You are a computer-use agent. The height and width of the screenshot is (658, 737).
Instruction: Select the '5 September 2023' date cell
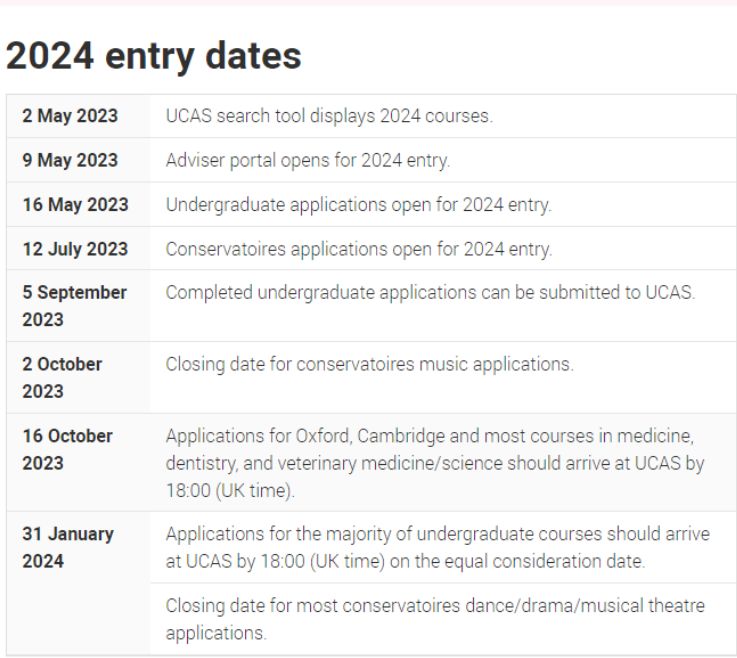[78, 306]
